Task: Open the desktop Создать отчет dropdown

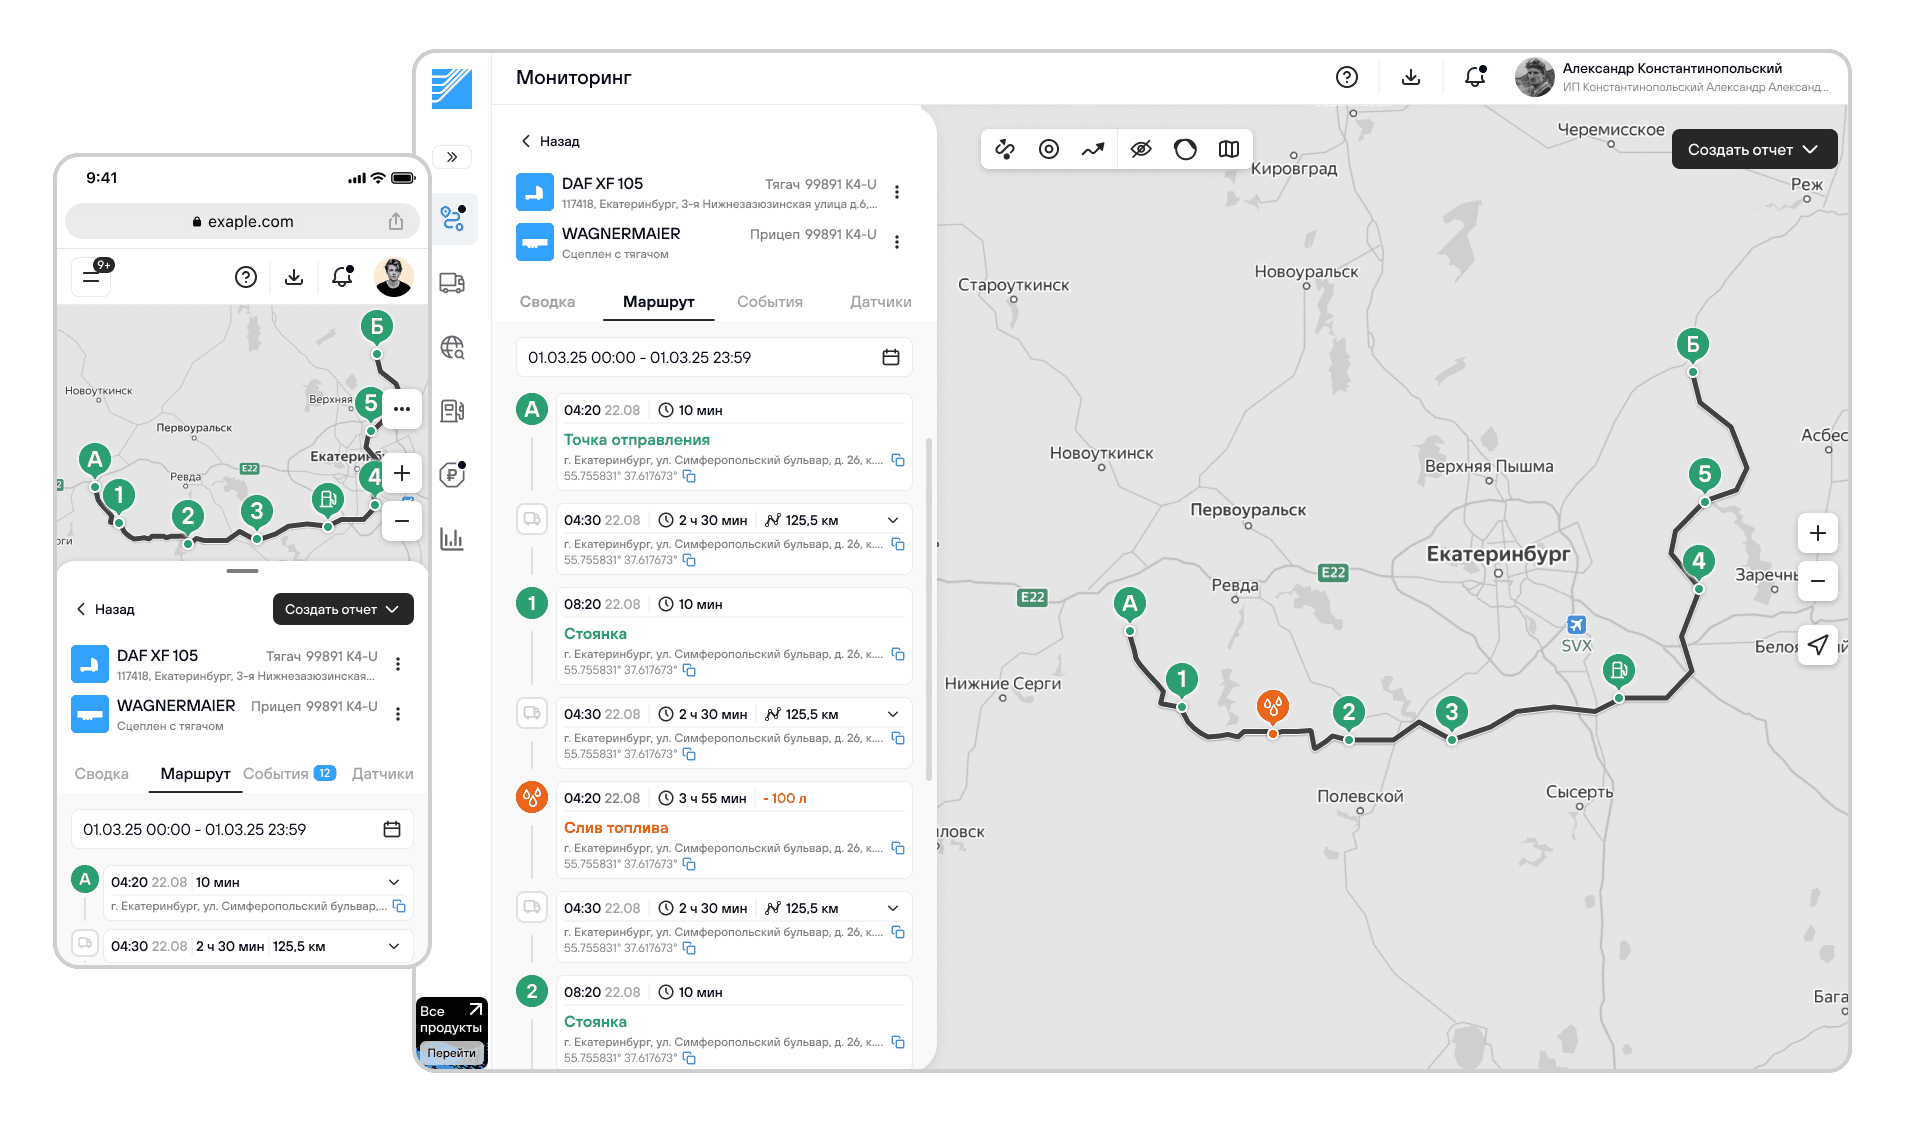Action: (x=1753, y=149)
